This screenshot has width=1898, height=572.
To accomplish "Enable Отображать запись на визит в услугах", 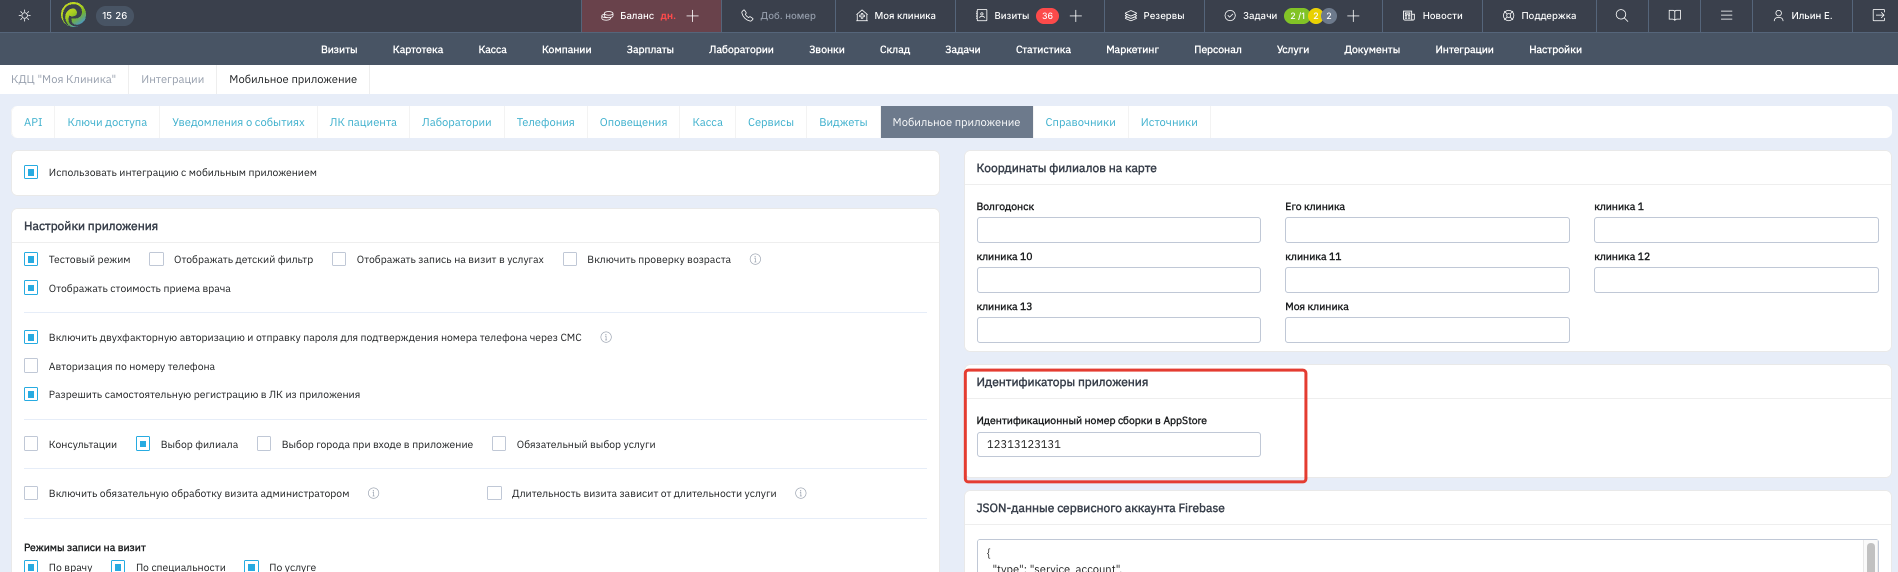I will click(x=339, y=259).
